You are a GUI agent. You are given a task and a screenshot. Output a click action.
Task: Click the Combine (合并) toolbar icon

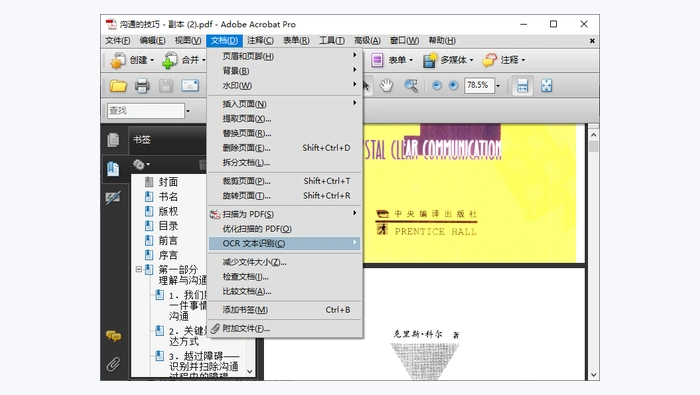coord(170,60)
